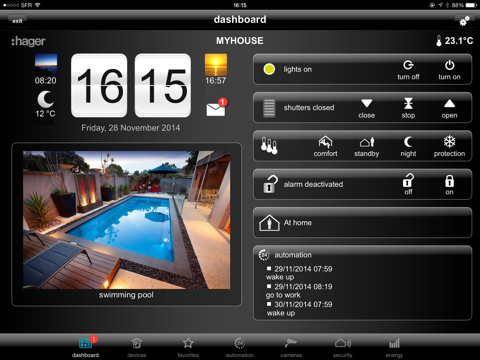Click the lights on status label

click(298, 69)
